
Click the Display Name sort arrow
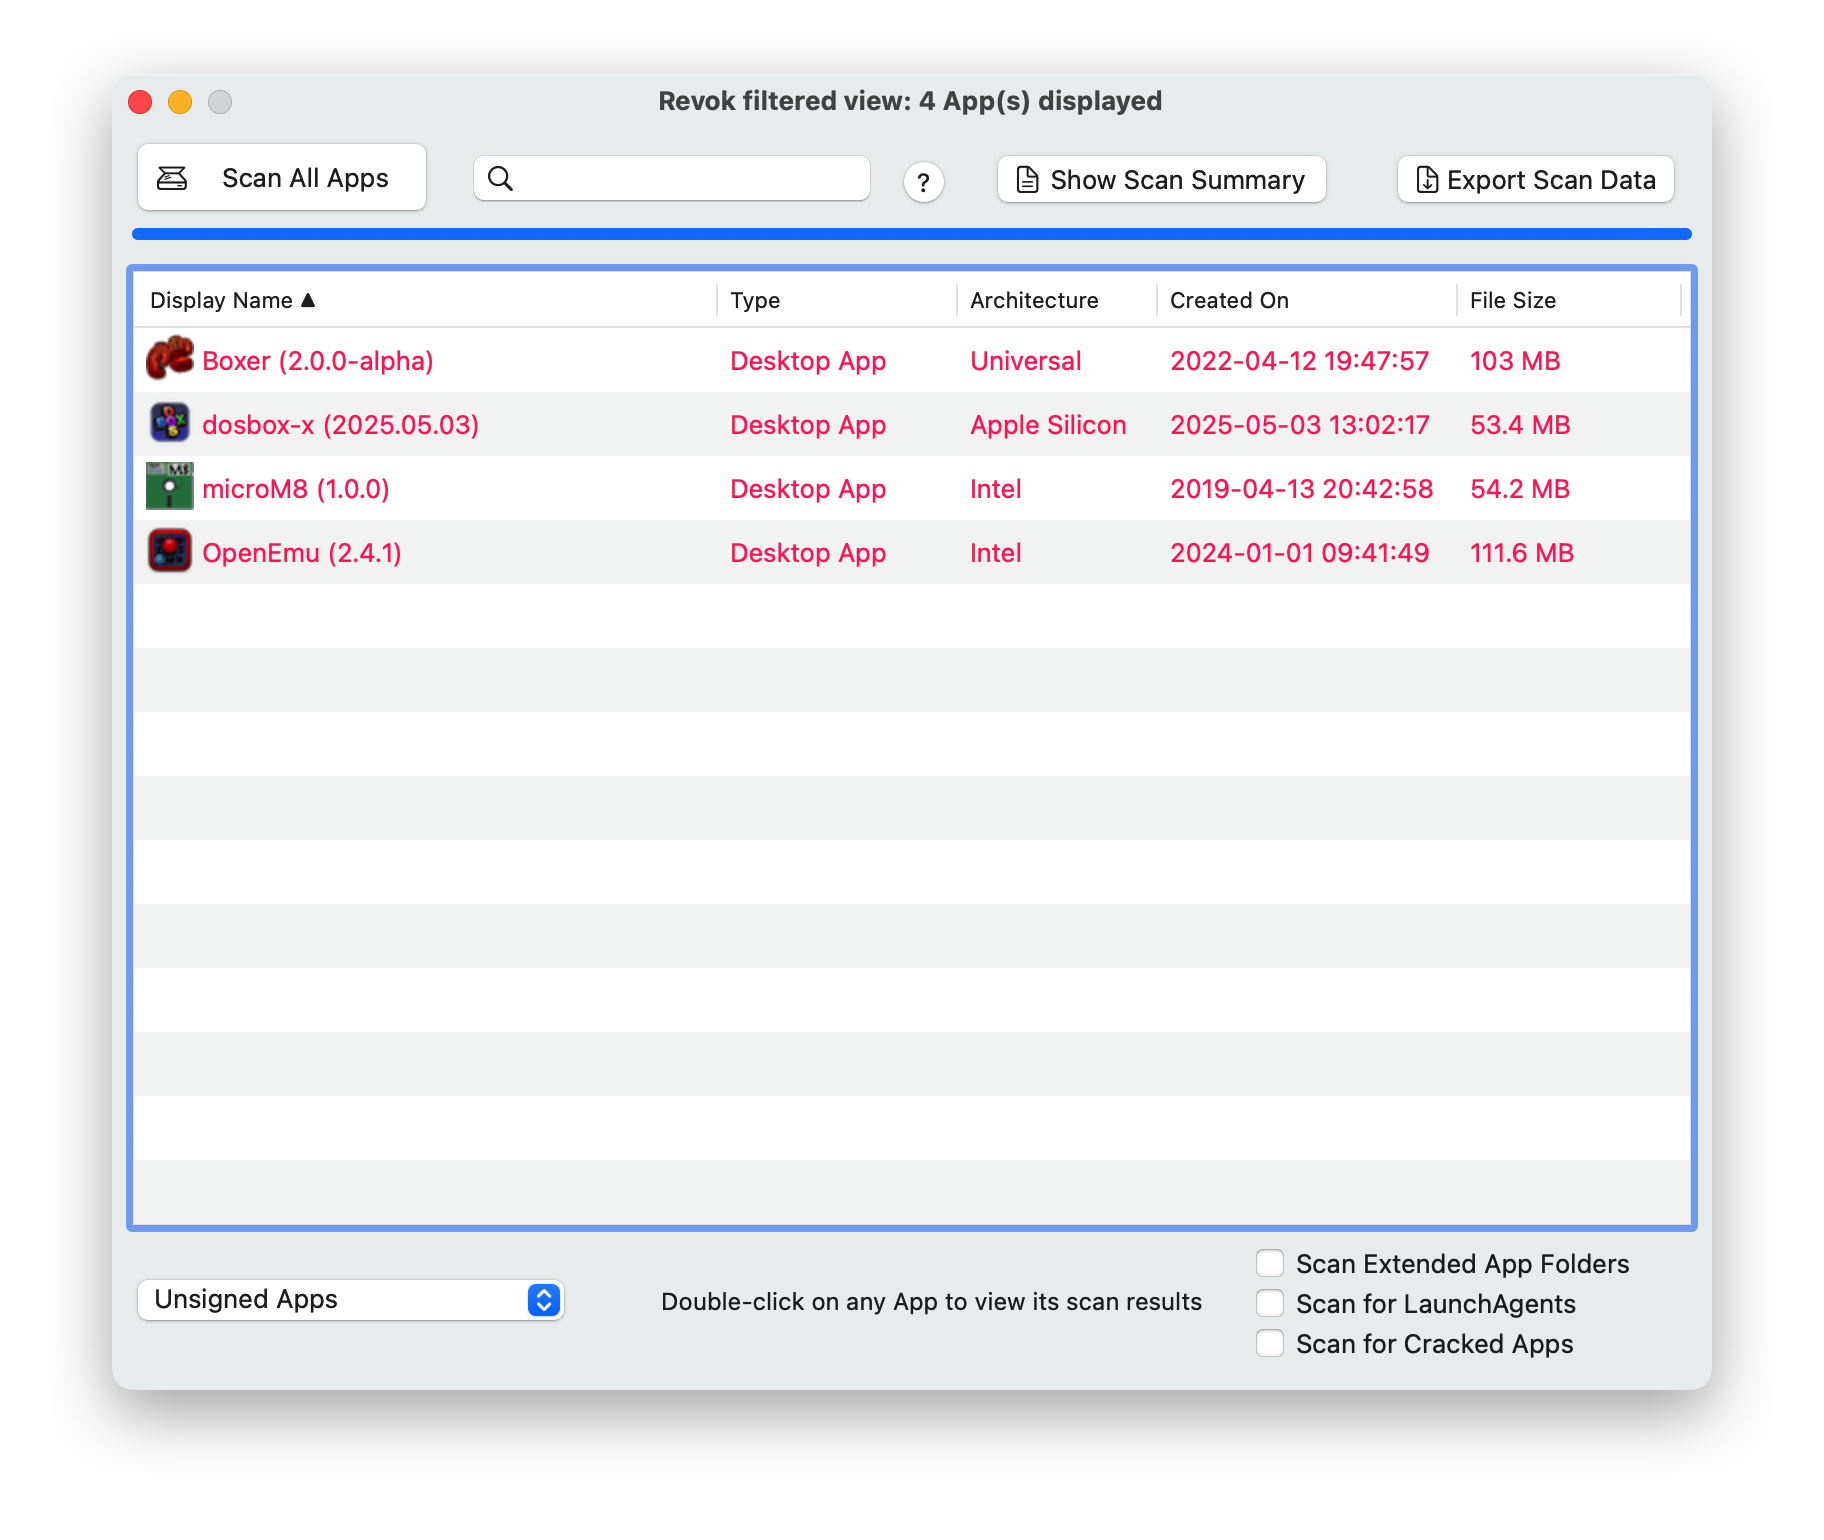pyautogui.click(x=308, y=300)
